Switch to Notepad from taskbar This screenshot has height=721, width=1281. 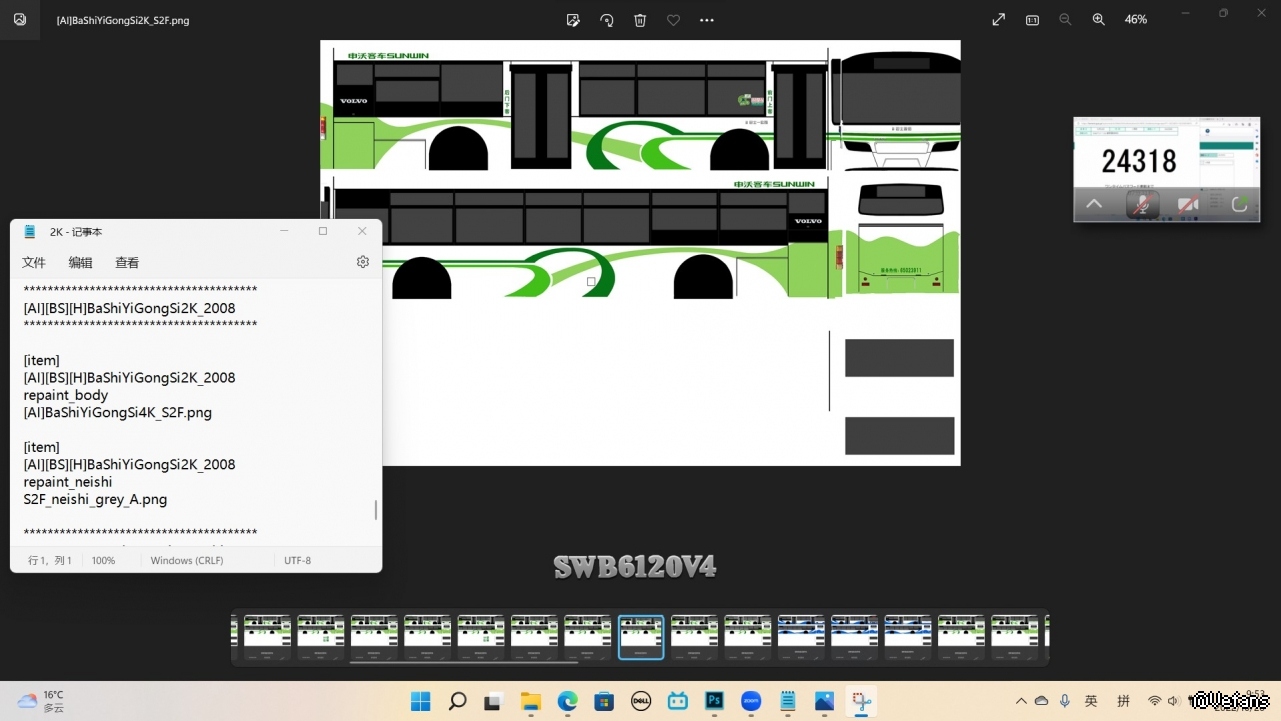(x=788, y=701)
